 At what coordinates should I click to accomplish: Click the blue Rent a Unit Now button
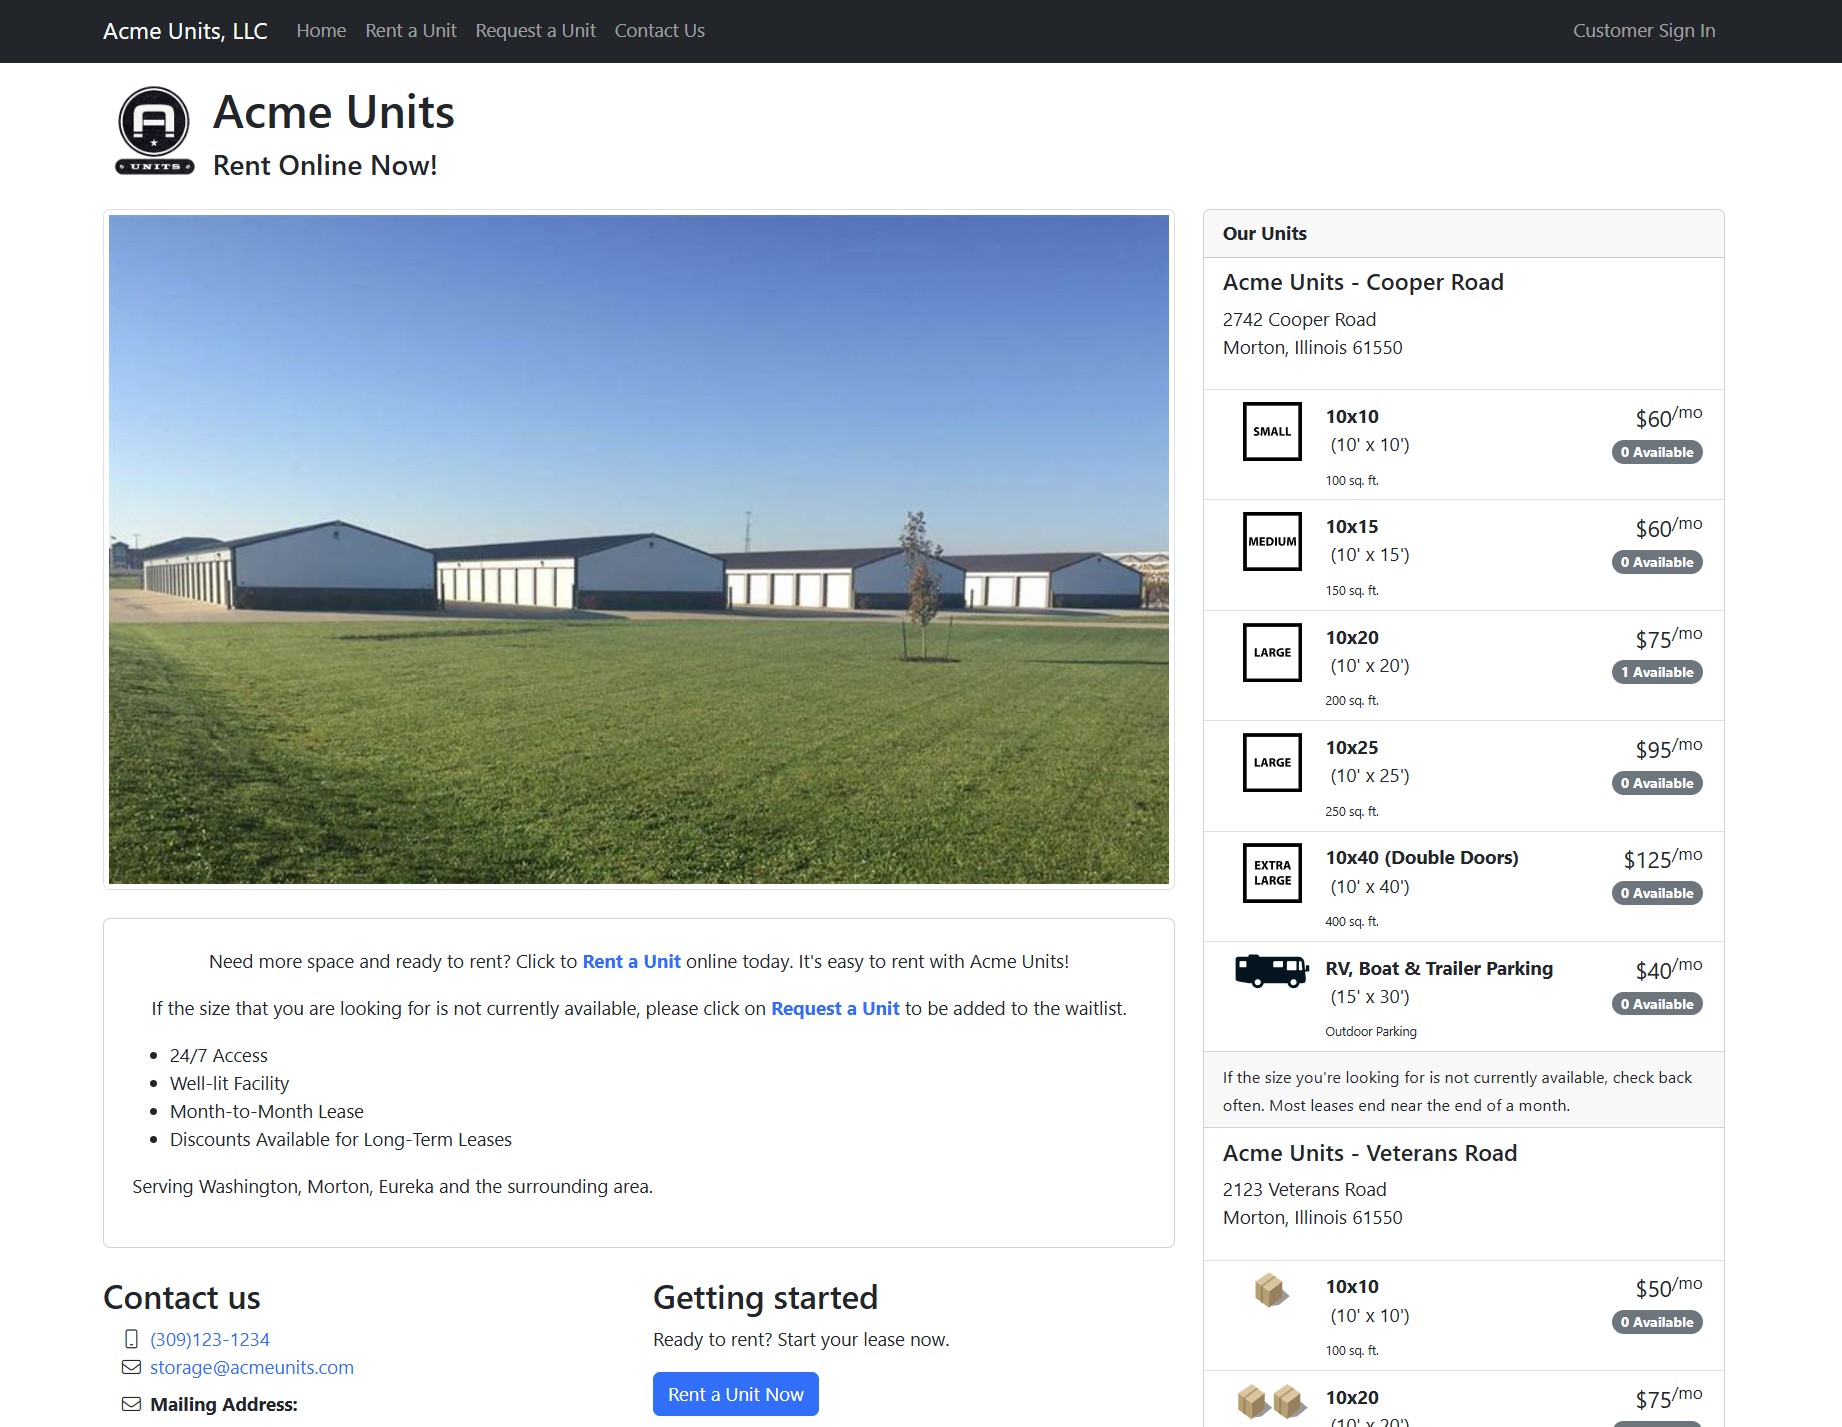736,1394
